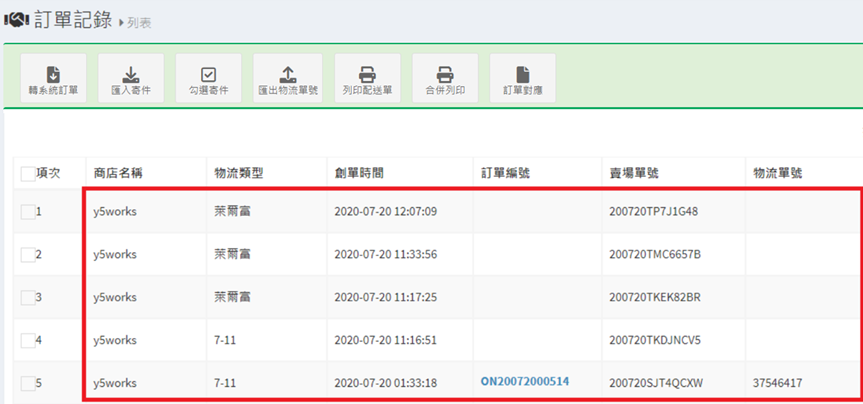Click the 轉系統訂單 toolbar icon
The height and width of the screenshot is (404, 863).
(x=53, y=73)
